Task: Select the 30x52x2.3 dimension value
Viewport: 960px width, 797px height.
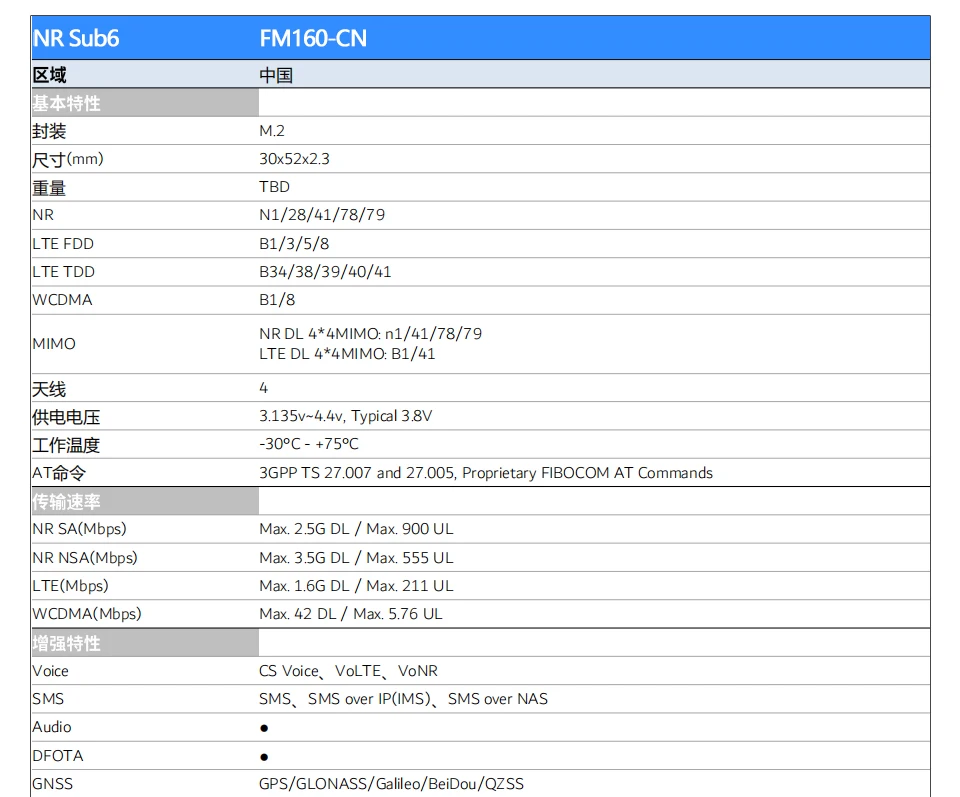Action: [x=294, y=159]
